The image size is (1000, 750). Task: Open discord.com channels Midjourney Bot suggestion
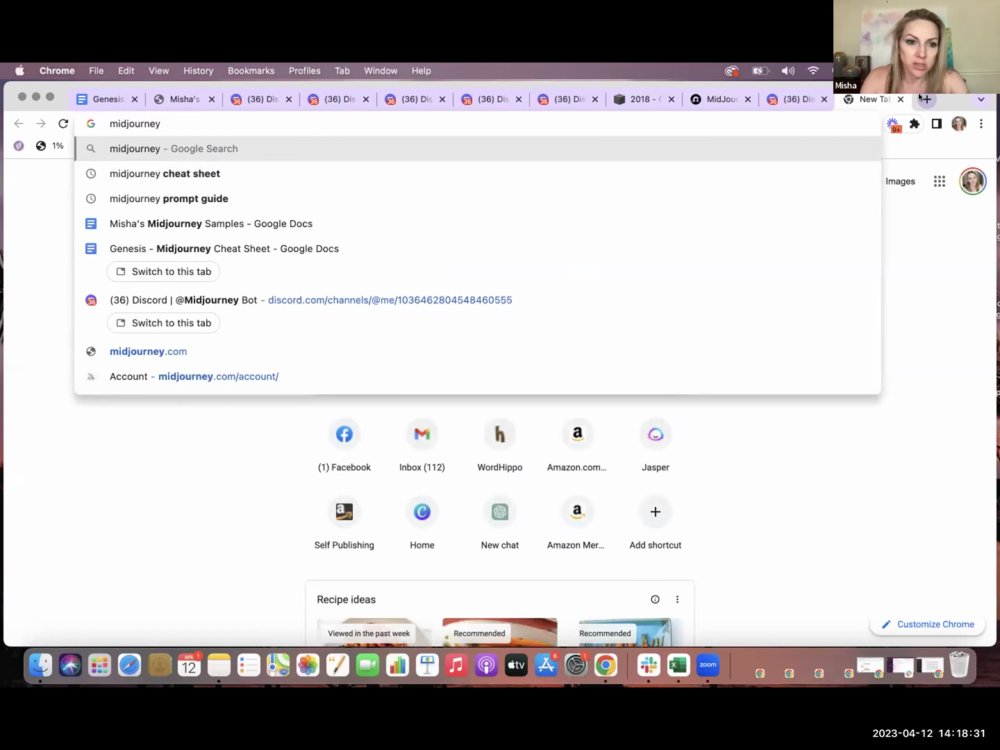click(478, 300)
